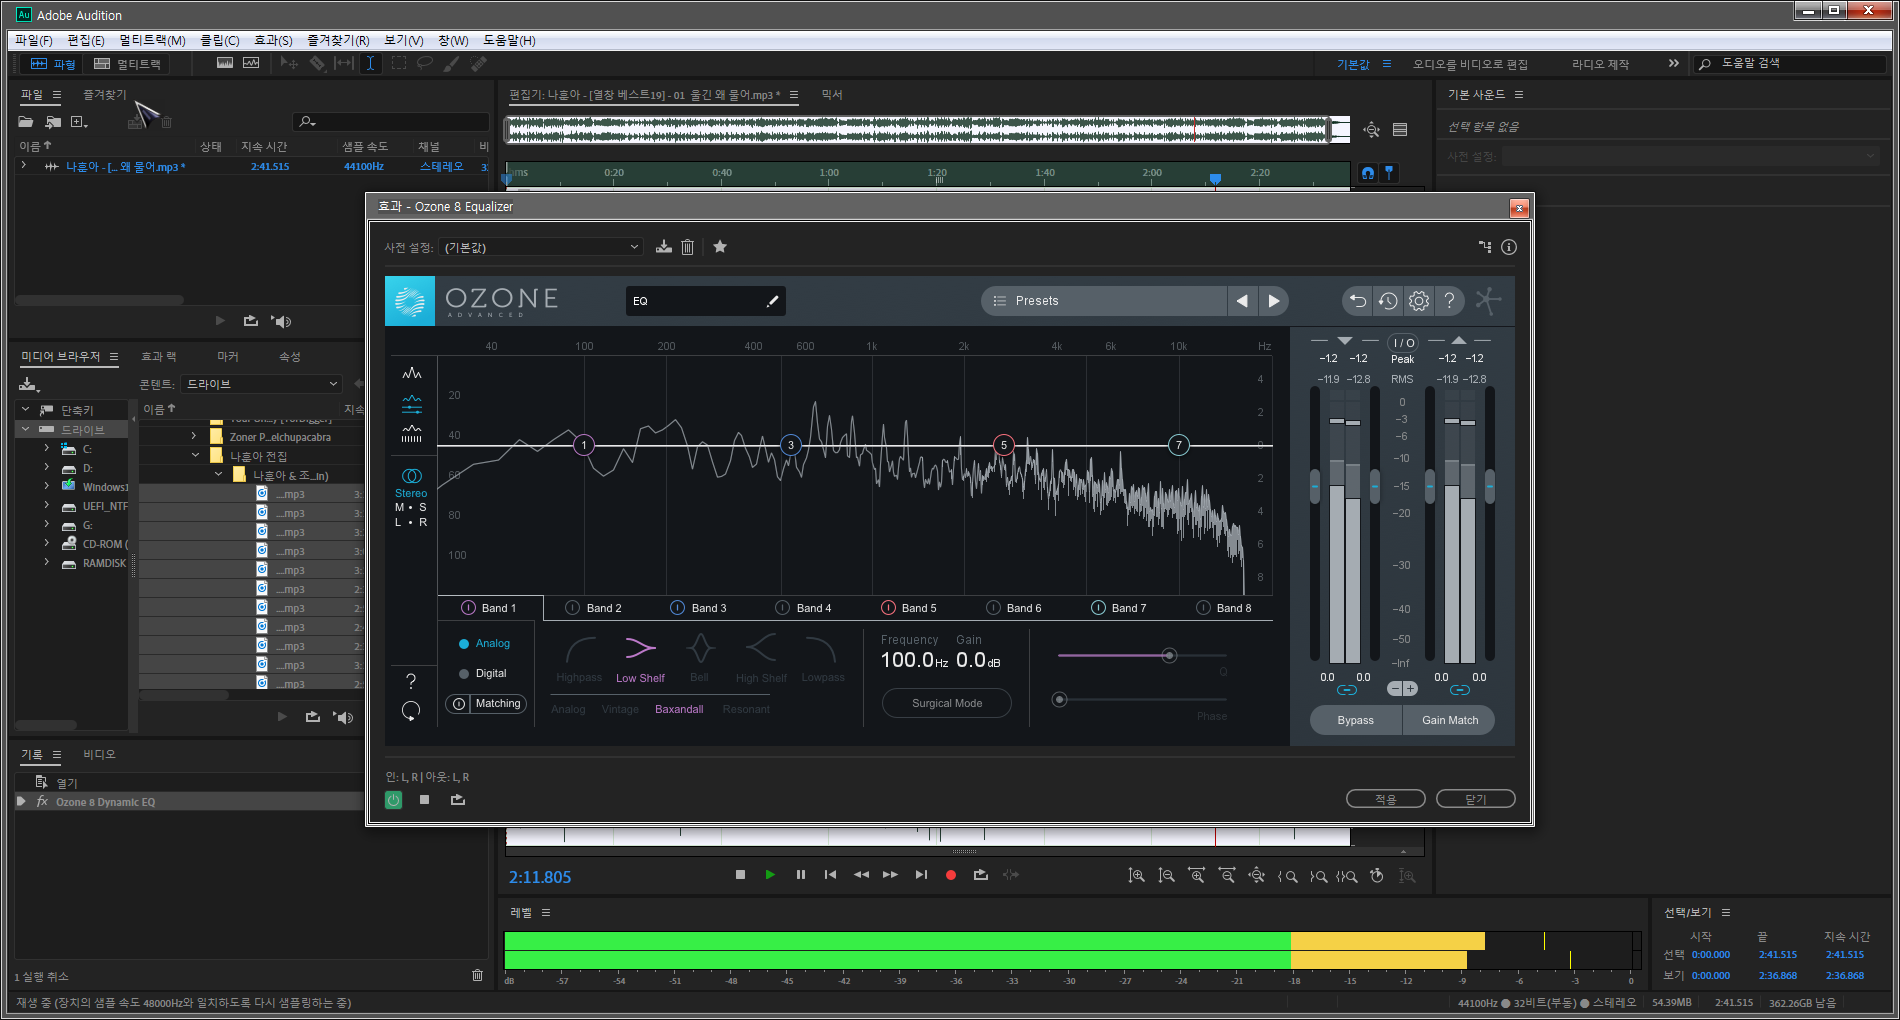Click the 닫기 close button
The height and width of the screenshot is (1020, 1900).
[x=1476, y=799]
